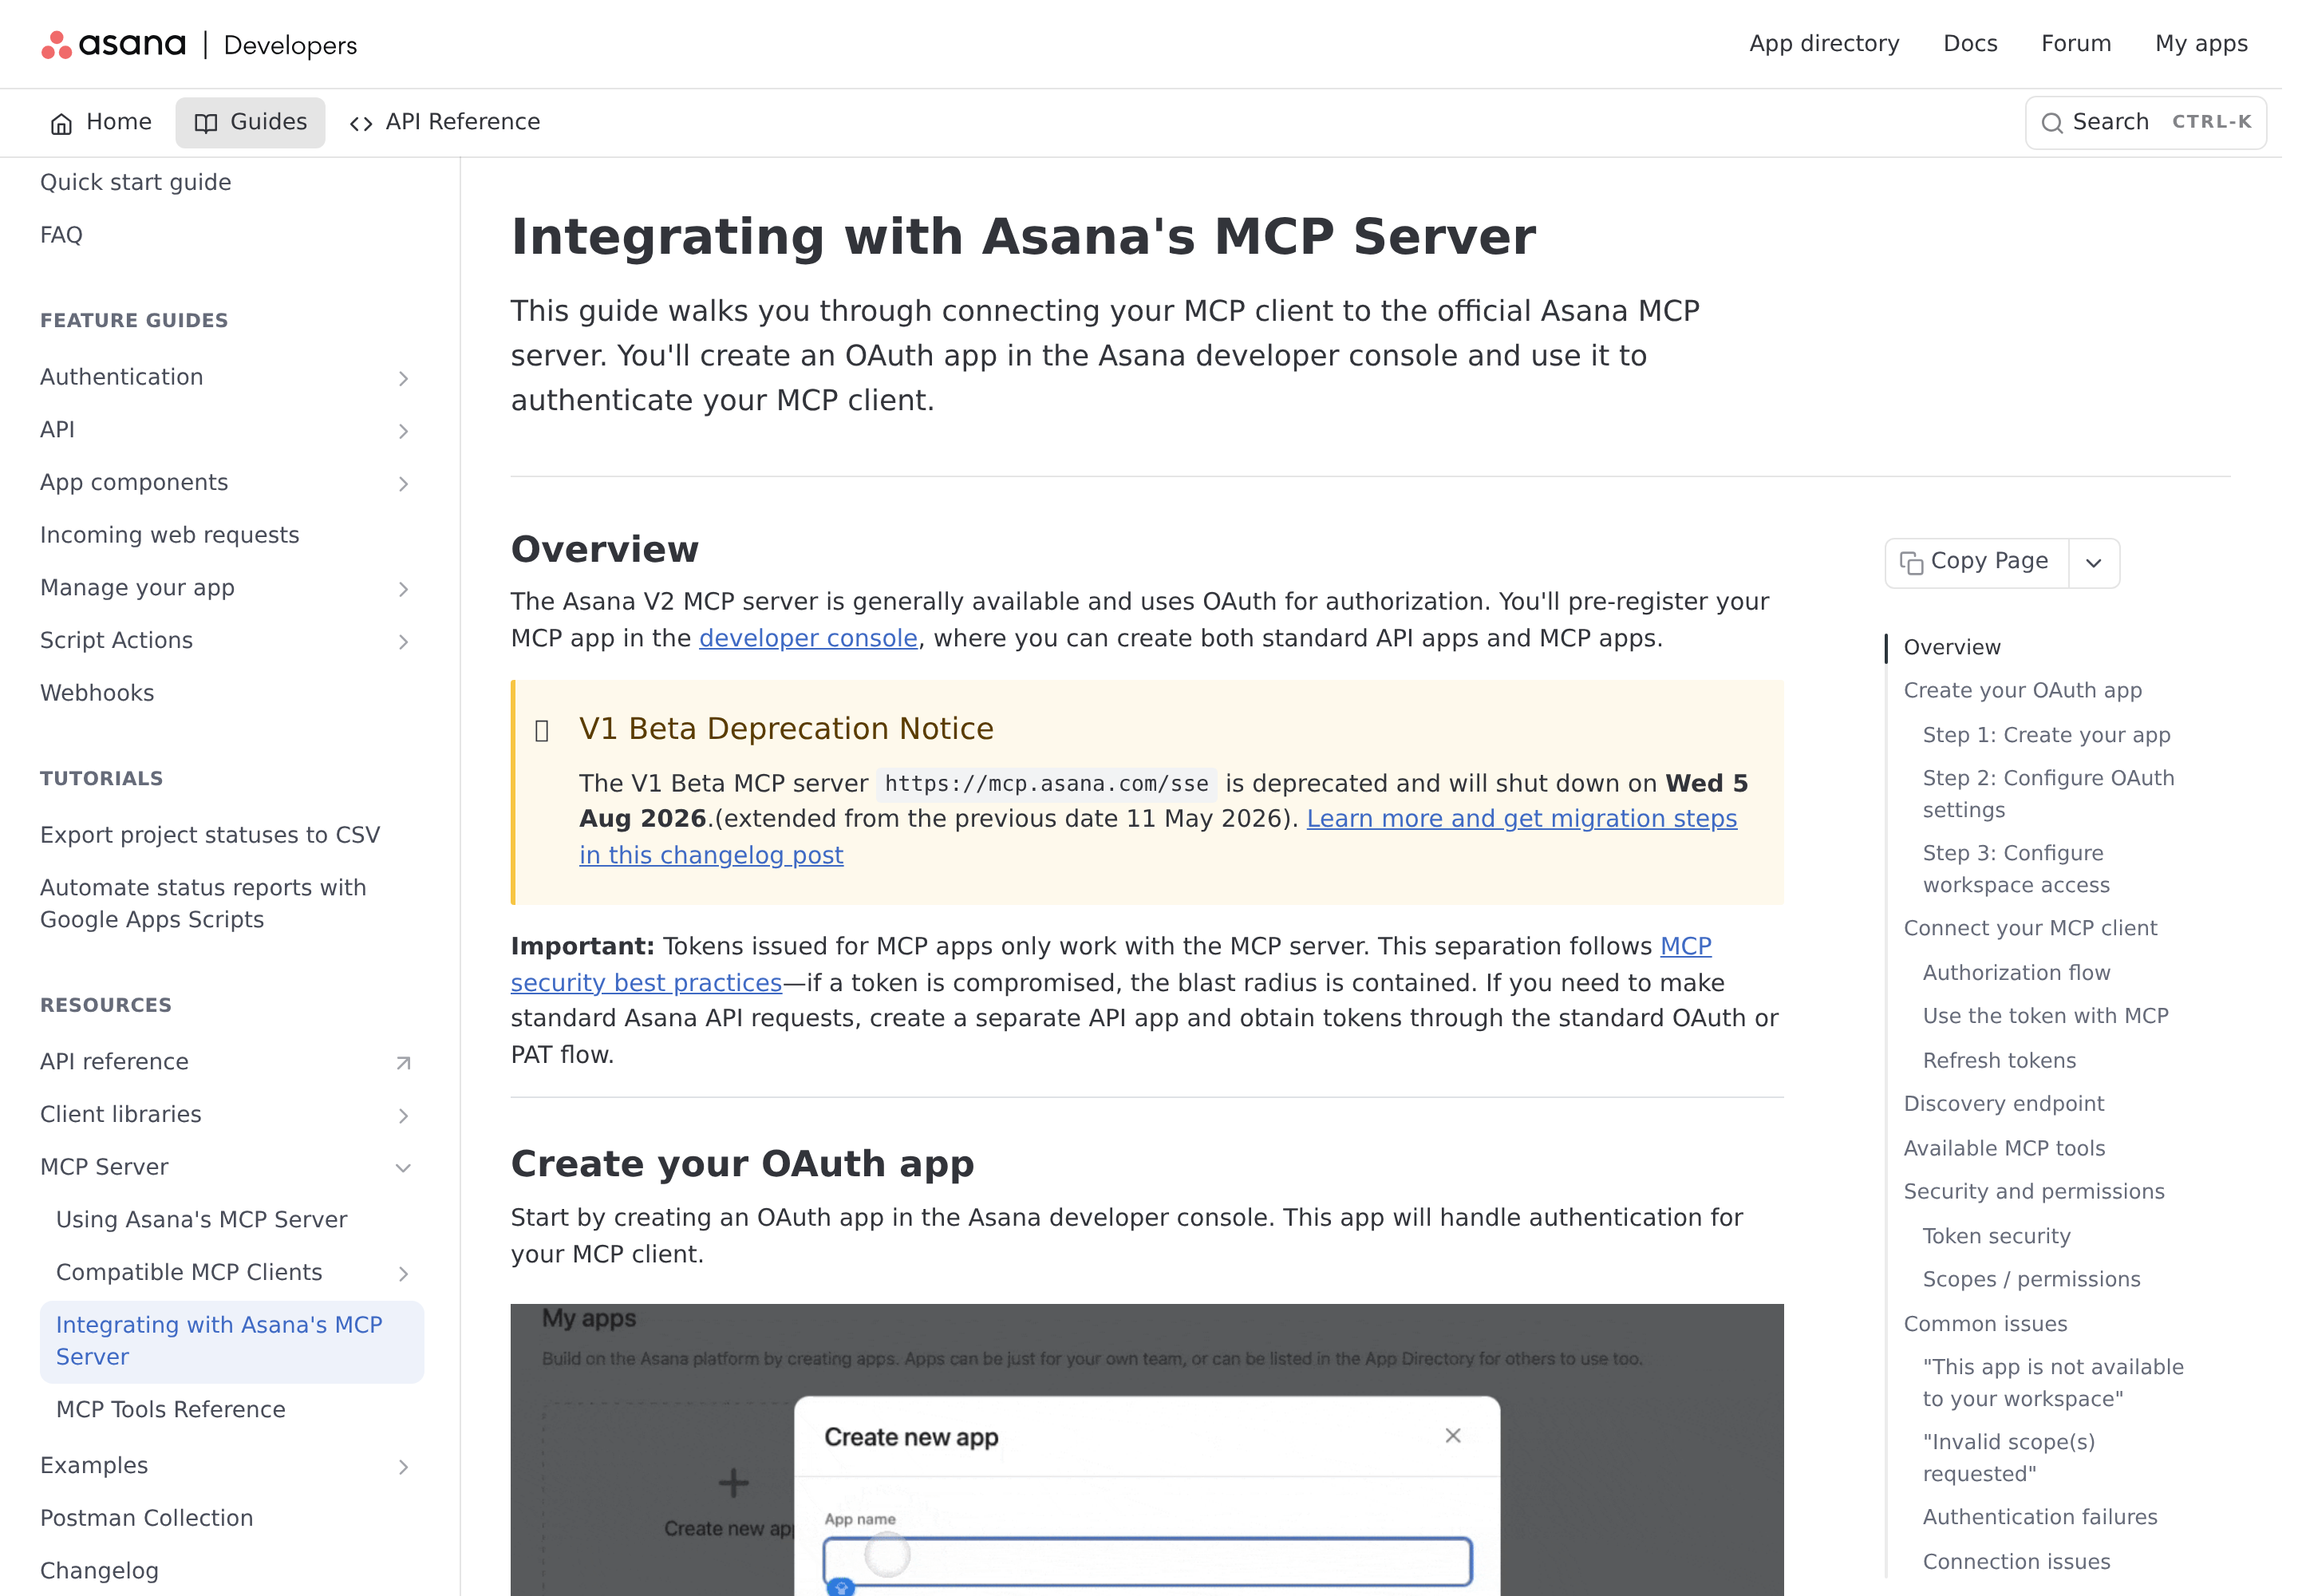Jump to Discovery endpoint section
The width and height of the screenshot is (2298, 1596).
[x=2004, y=1103]
